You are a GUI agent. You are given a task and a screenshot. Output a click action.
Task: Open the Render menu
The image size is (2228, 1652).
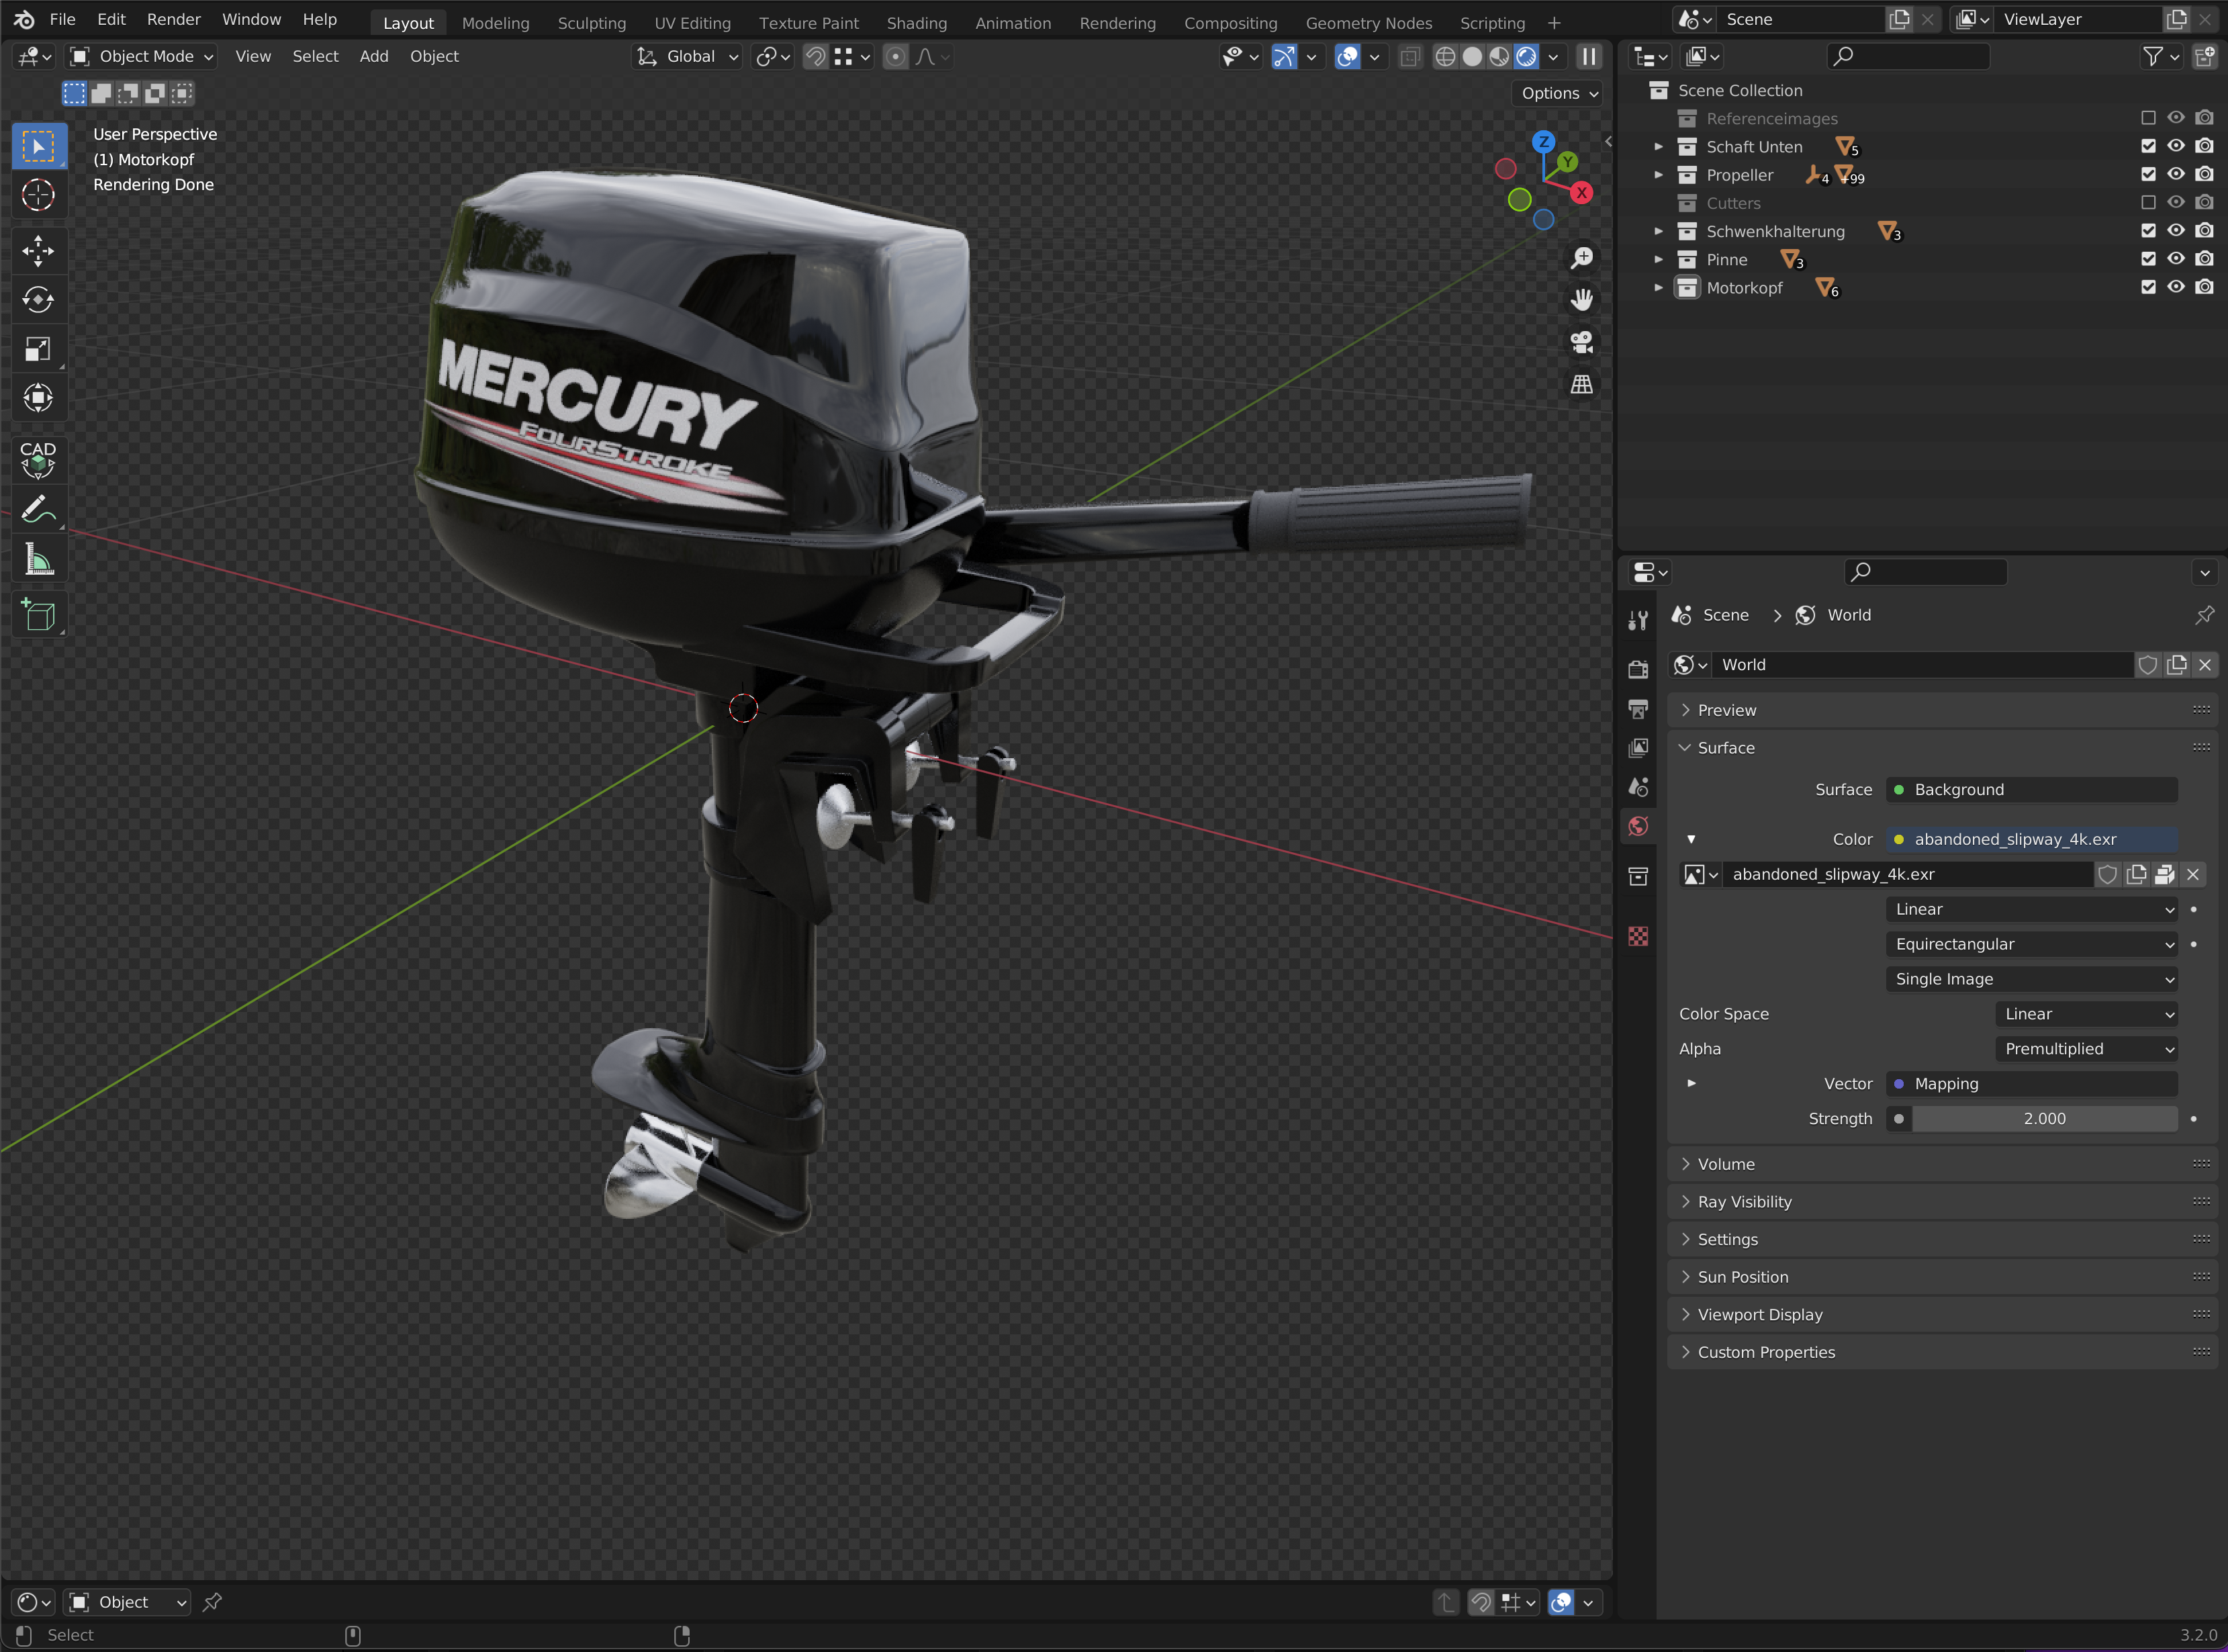173,19
